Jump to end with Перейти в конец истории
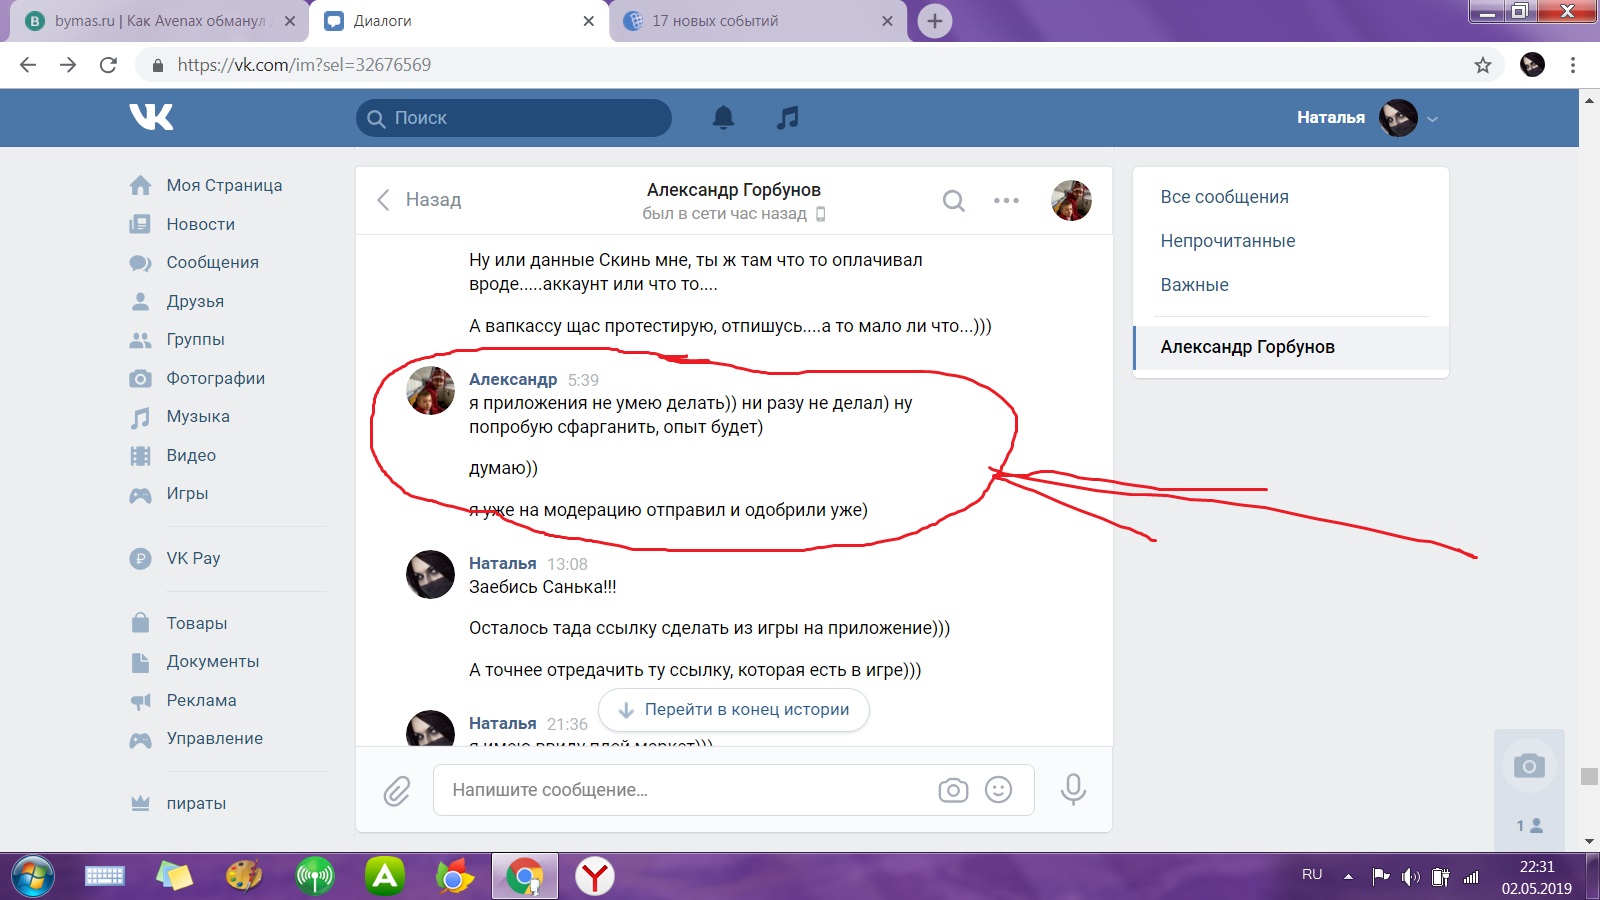This screenshot has height=900, width=1600. [x=733, y=710]
